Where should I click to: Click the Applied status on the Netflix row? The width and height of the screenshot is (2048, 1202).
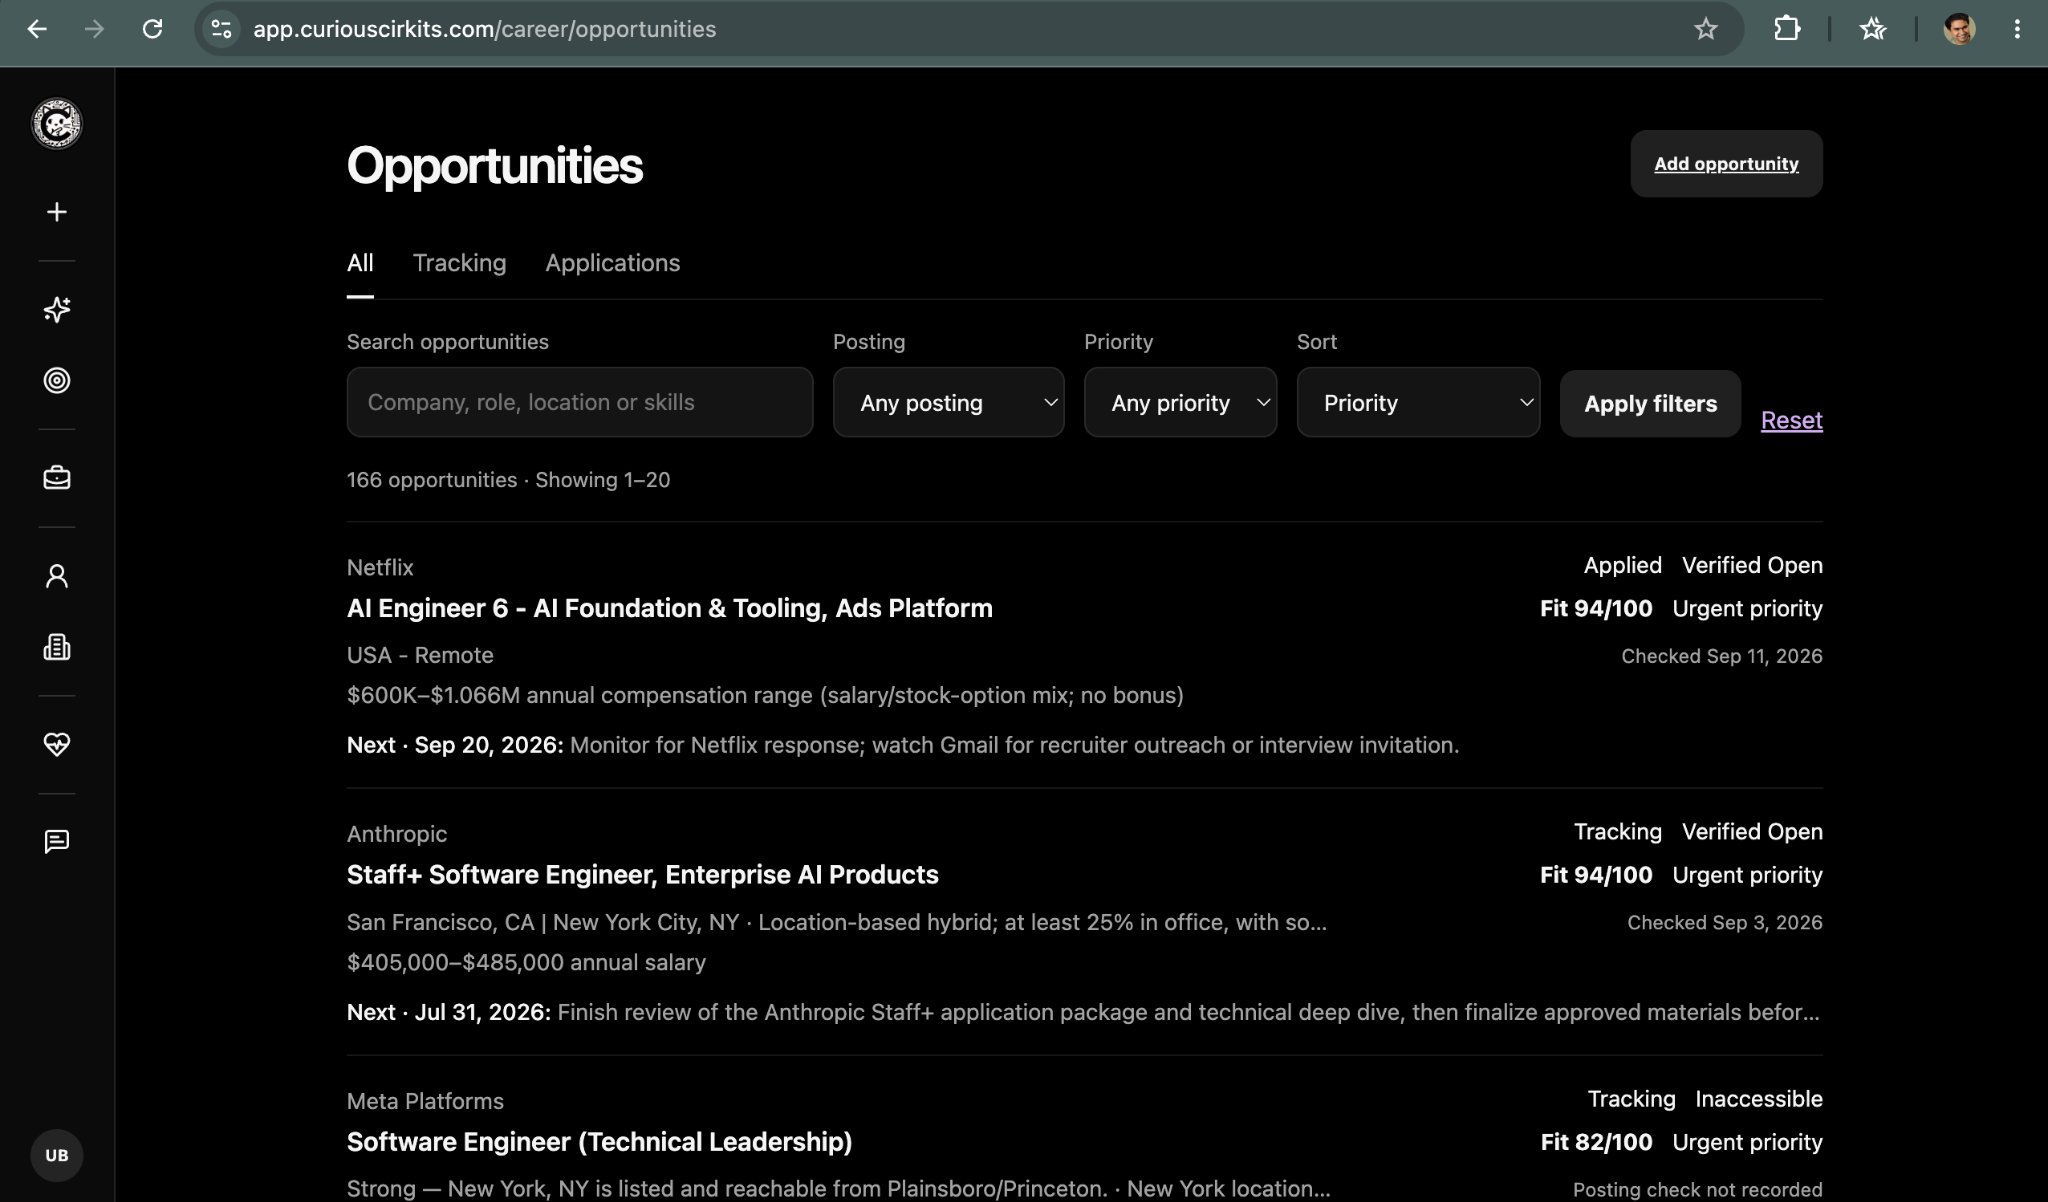click(x=1622, y=565)
